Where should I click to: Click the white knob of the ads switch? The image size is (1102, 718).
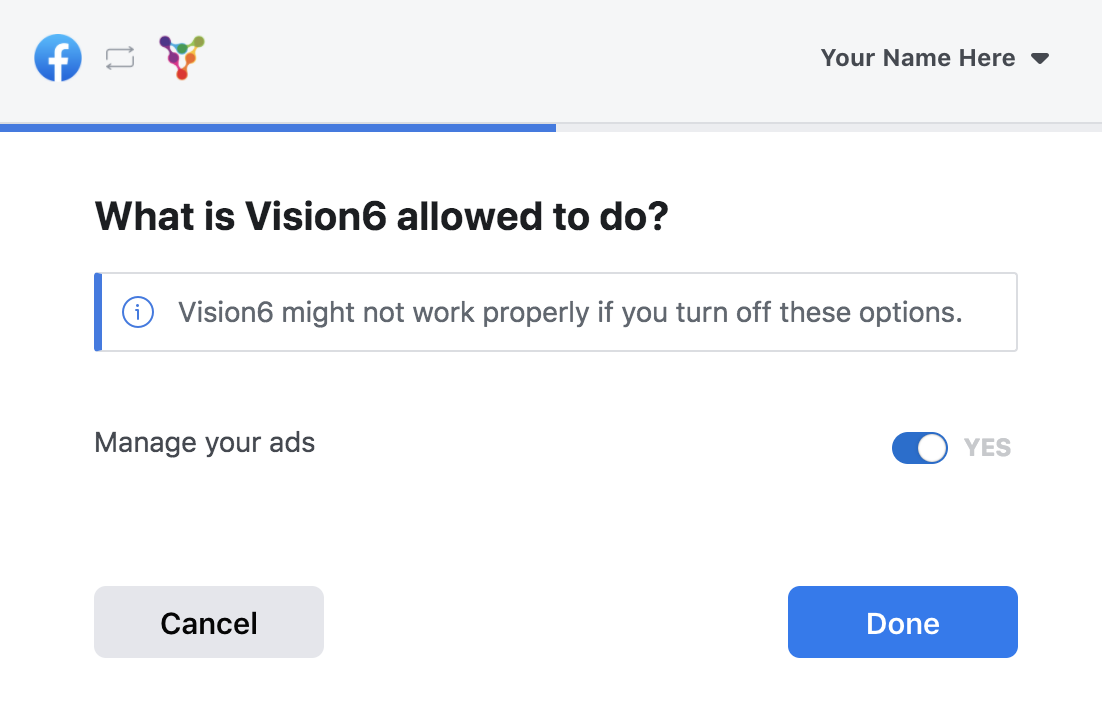click(x=932, y=448)
